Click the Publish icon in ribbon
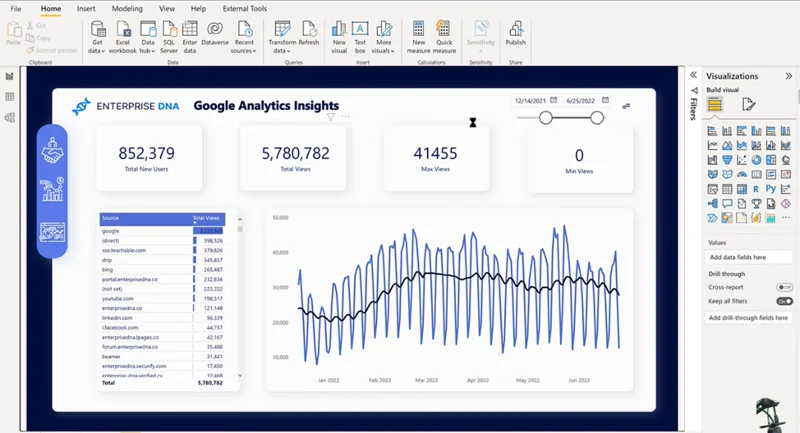The width and height of the screenshot is (800, 433). pos(515,34)
